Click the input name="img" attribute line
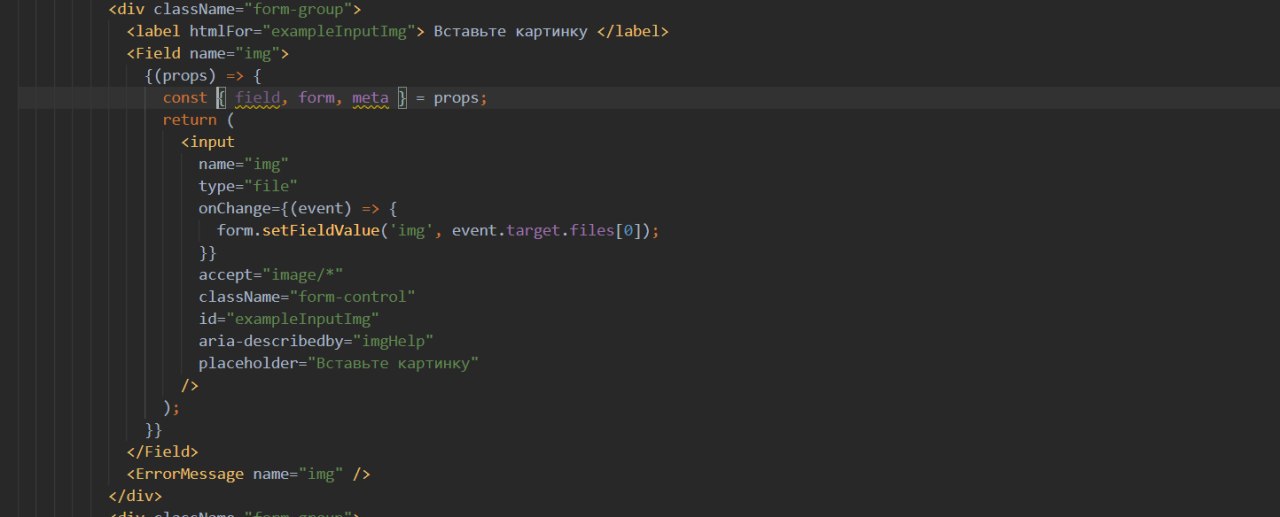The width and height of the screenshot is (1280, 517). tap(244, 164)
